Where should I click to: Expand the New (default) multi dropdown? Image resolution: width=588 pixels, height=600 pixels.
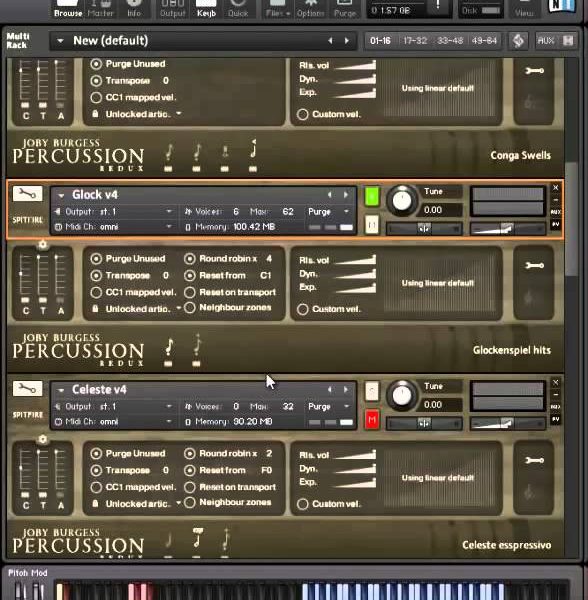click(x=60, y=41)
